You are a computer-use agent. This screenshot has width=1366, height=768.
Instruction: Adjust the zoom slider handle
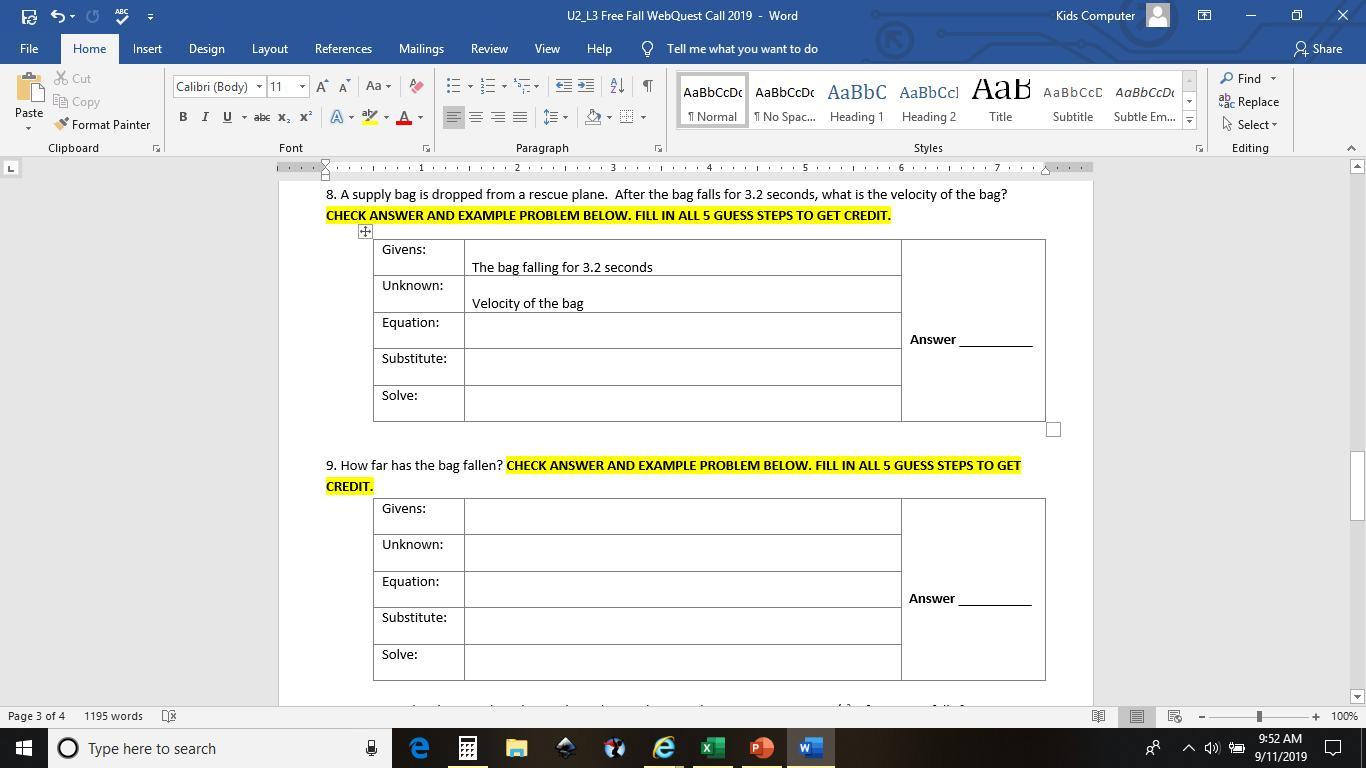(x=1259, y=716)
